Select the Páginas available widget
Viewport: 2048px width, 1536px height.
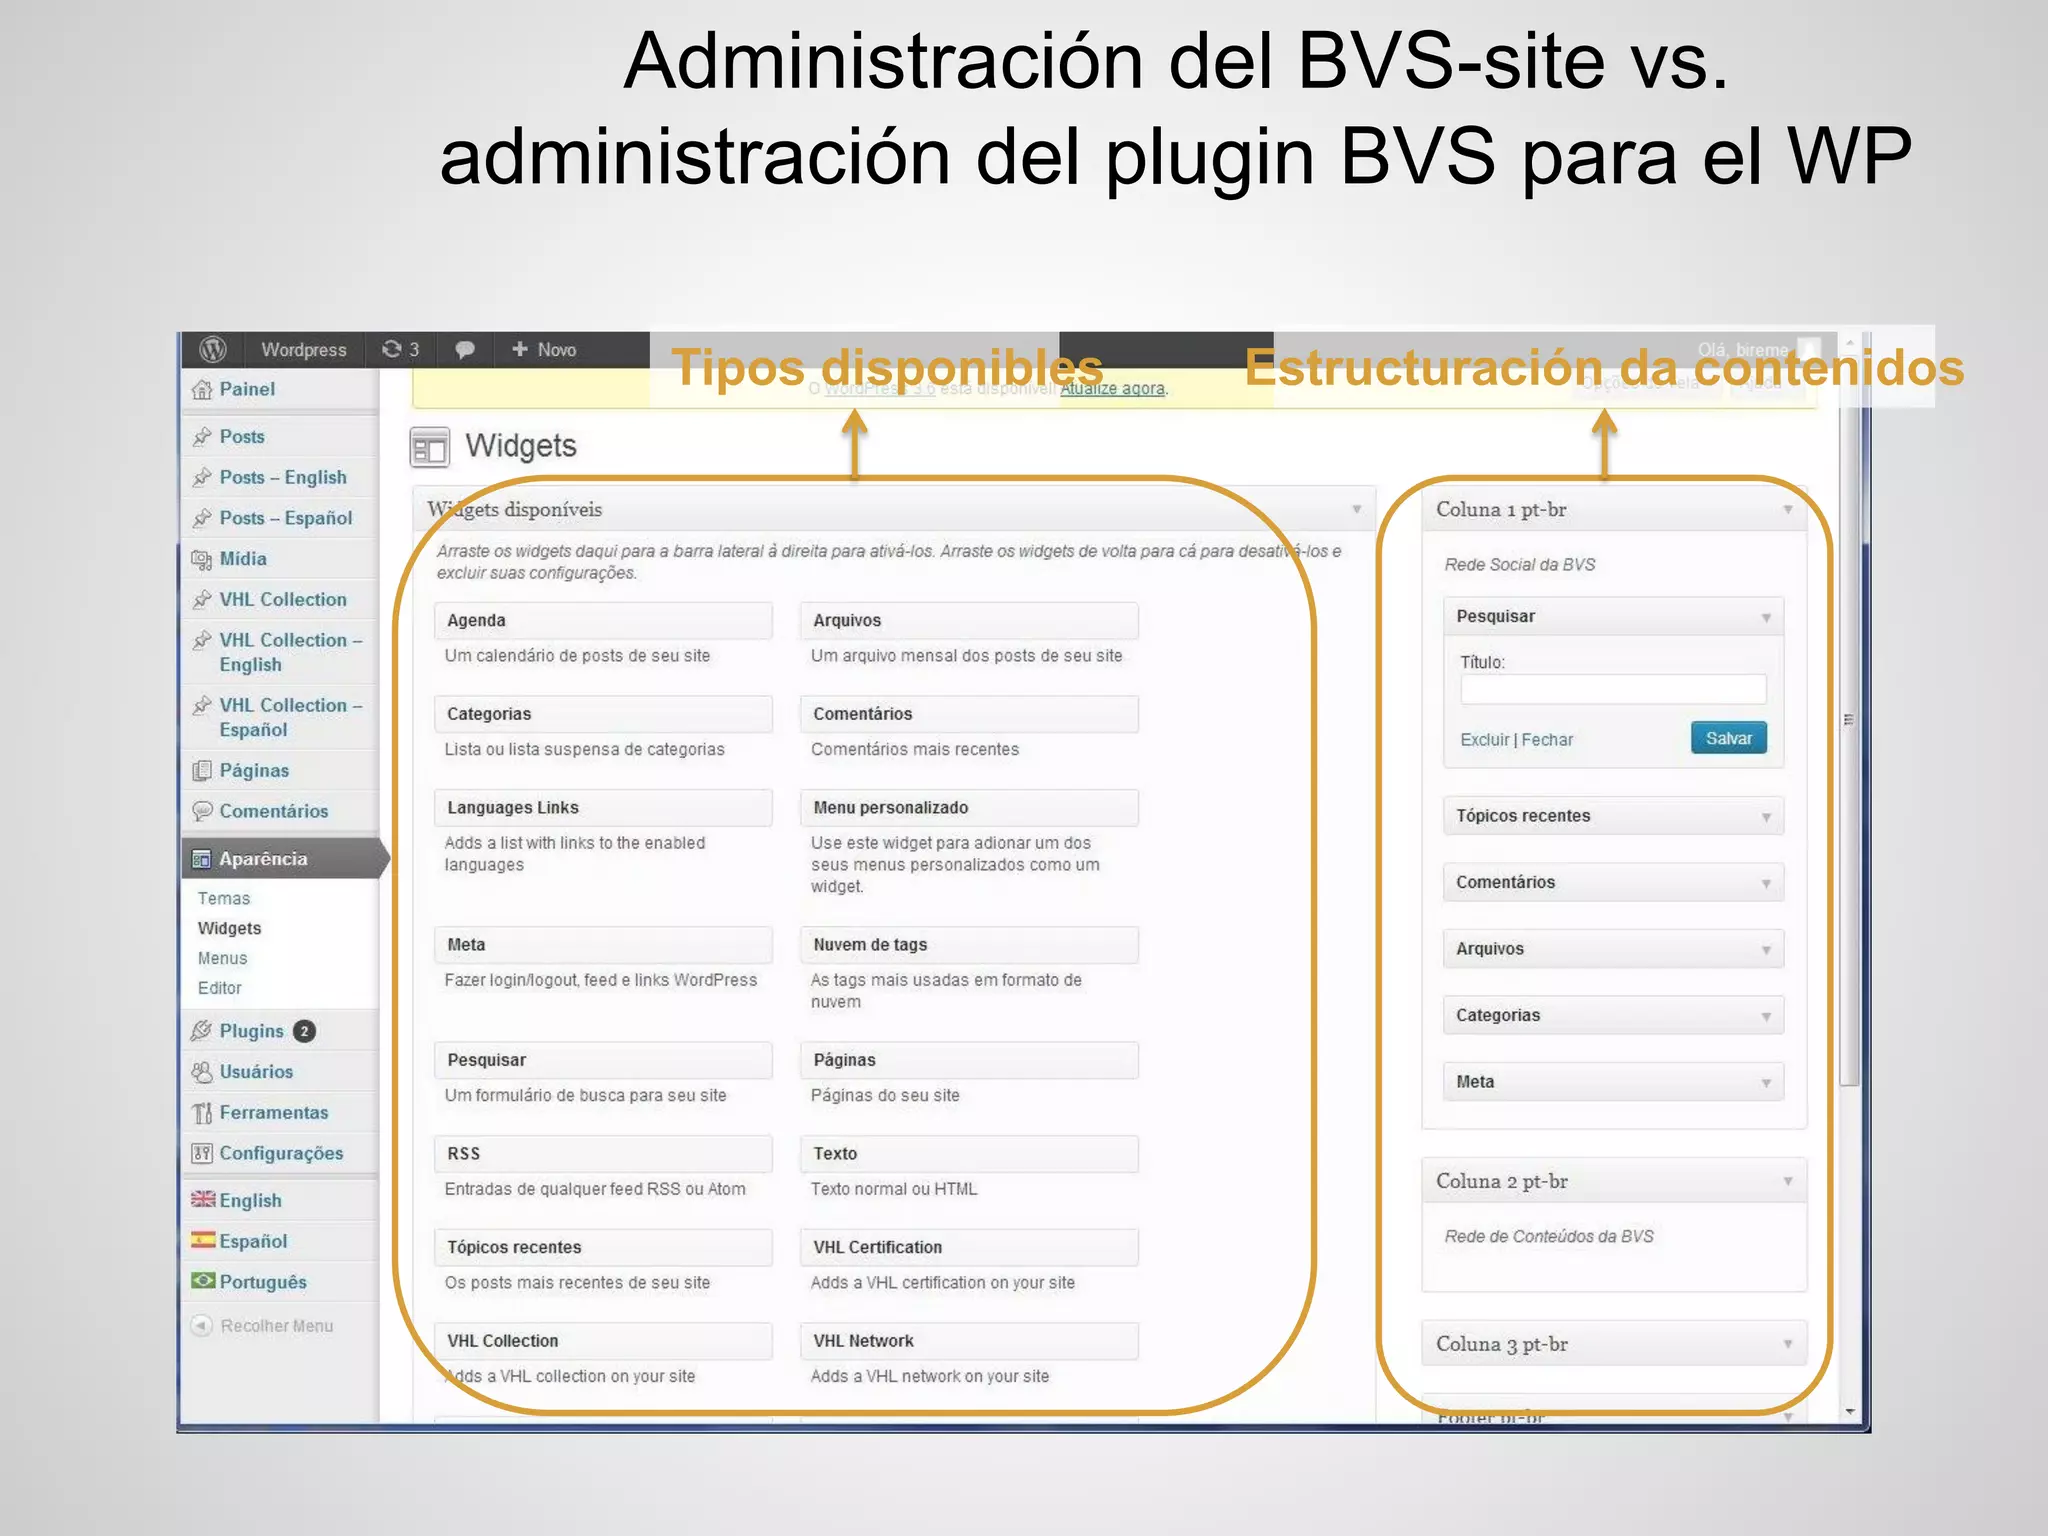969,1061
